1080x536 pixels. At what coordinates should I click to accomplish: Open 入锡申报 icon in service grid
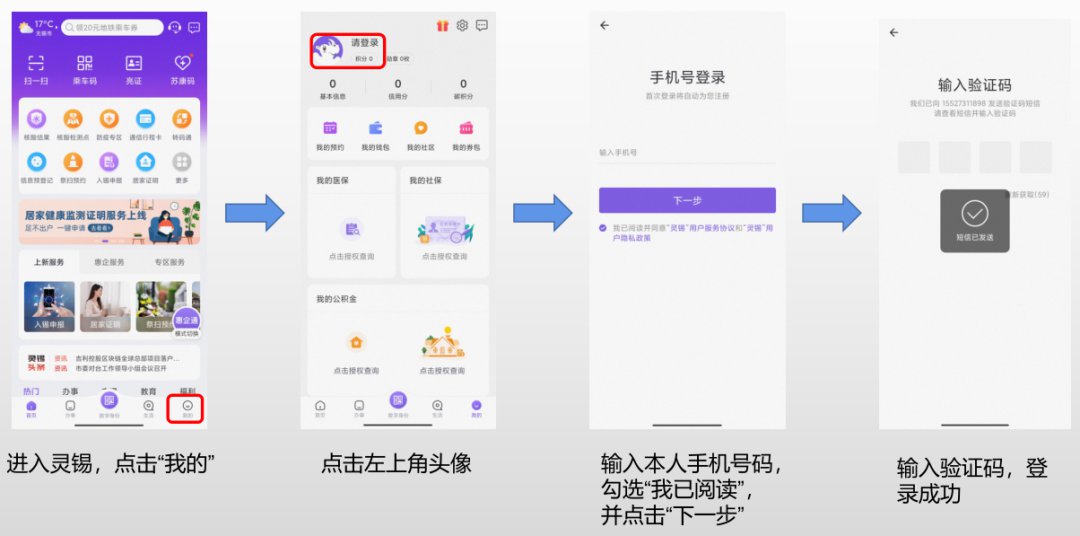(x=109, y=162)
